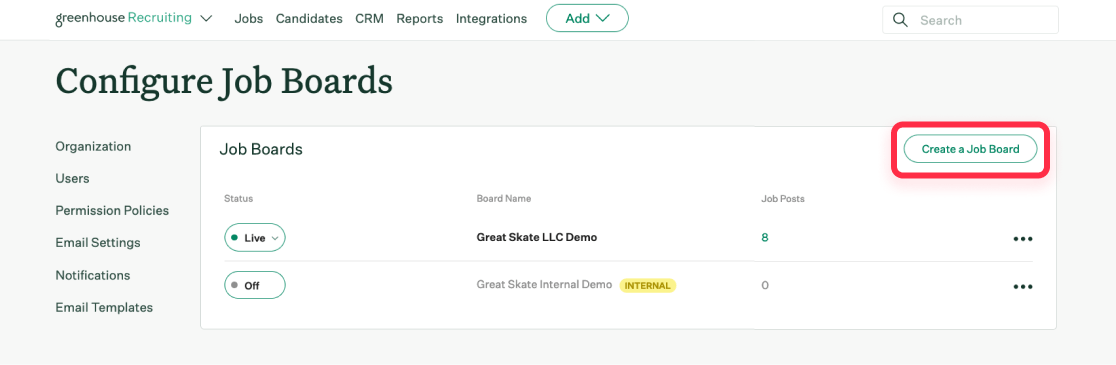Click the 8 job posts count link
The height and width of the screenshot is (365, 1116).
tap(765, 238)
